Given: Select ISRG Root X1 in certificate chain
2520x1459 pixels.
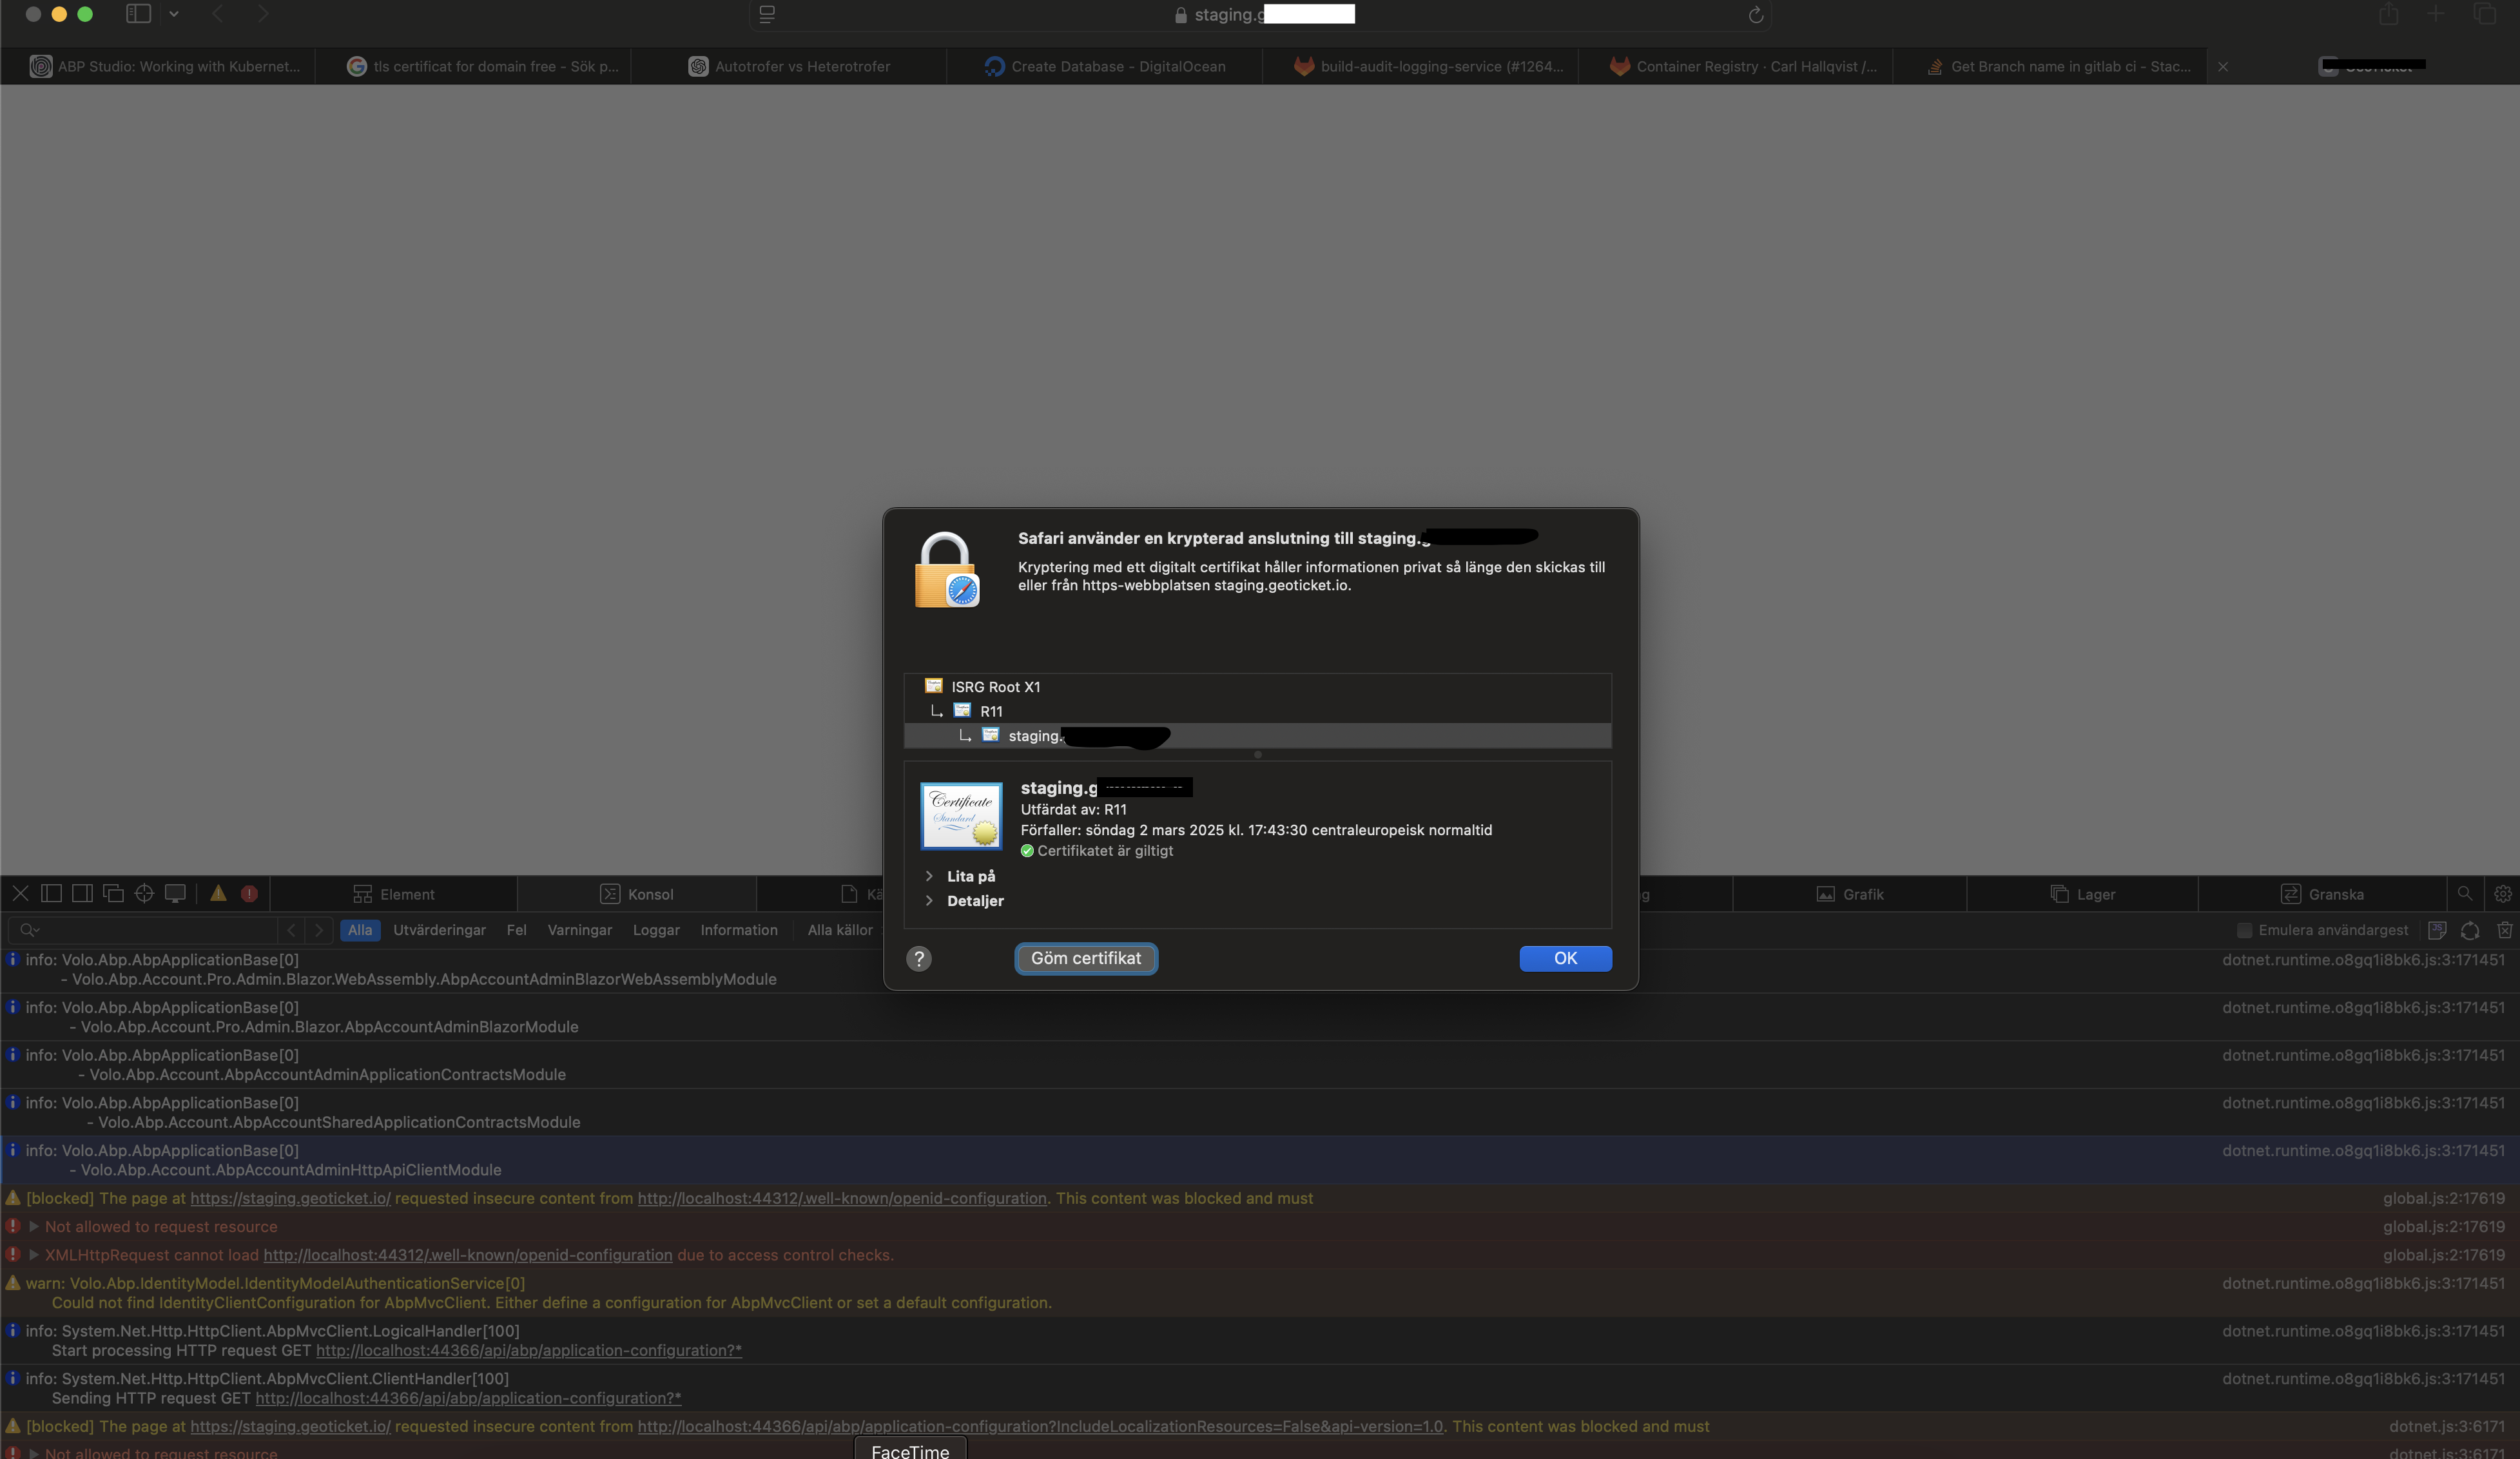Looking at the screenshot, I should 995,687.
